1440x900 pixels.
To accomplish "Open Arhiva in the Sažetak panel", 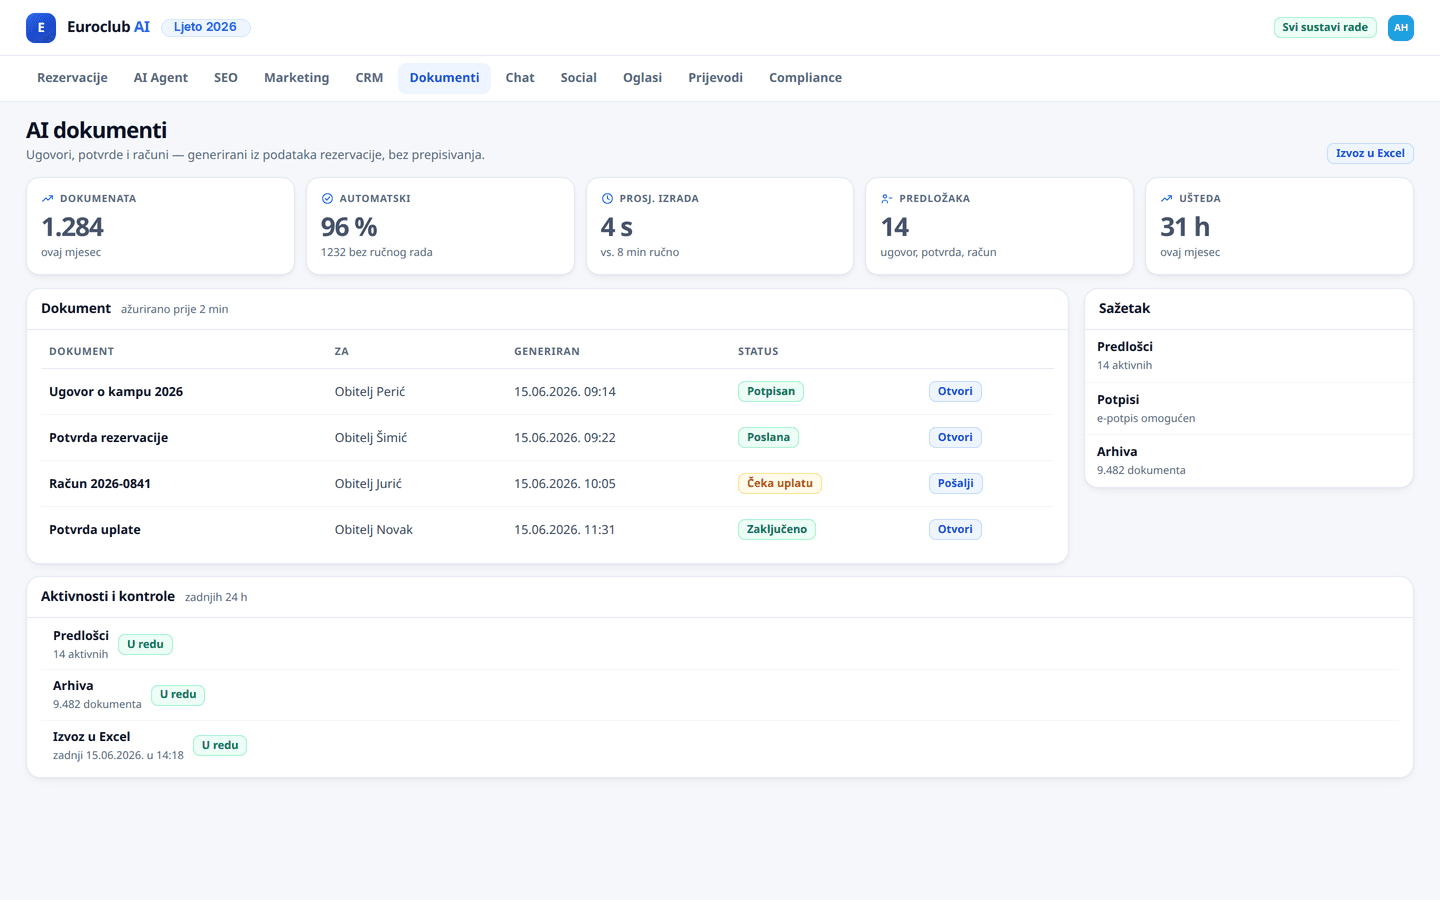I will [1249, 461].
